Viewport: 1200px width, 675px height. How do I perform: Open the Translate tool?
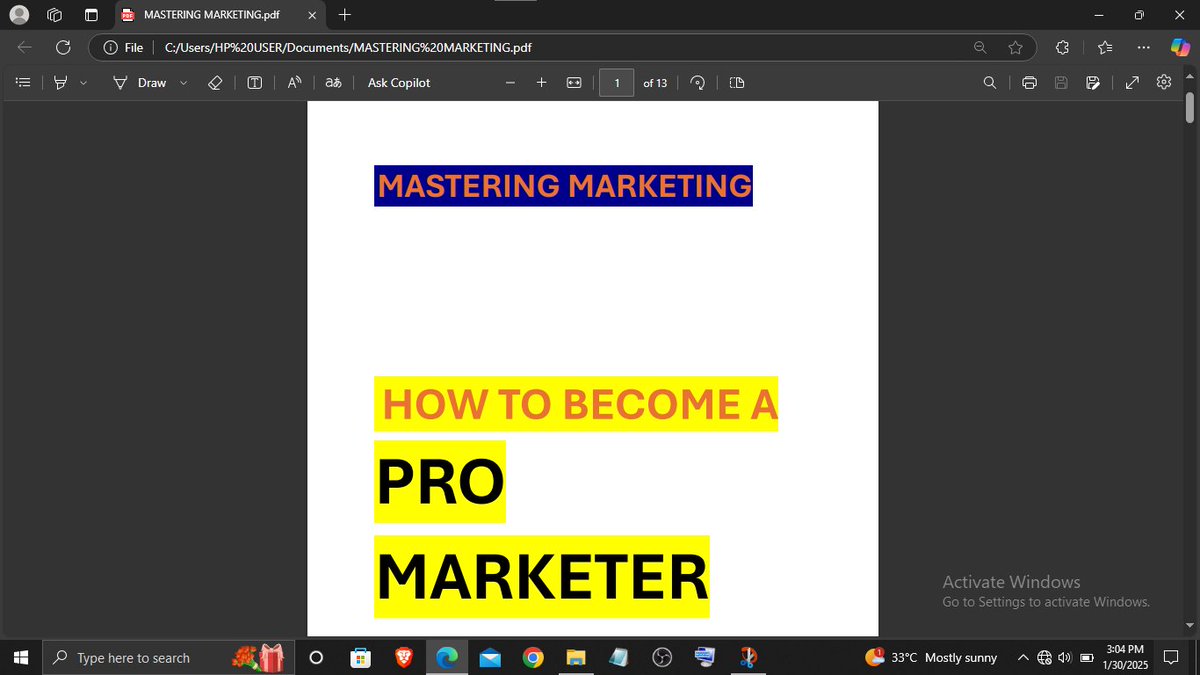pyautogui.click(x=333, y=83)
